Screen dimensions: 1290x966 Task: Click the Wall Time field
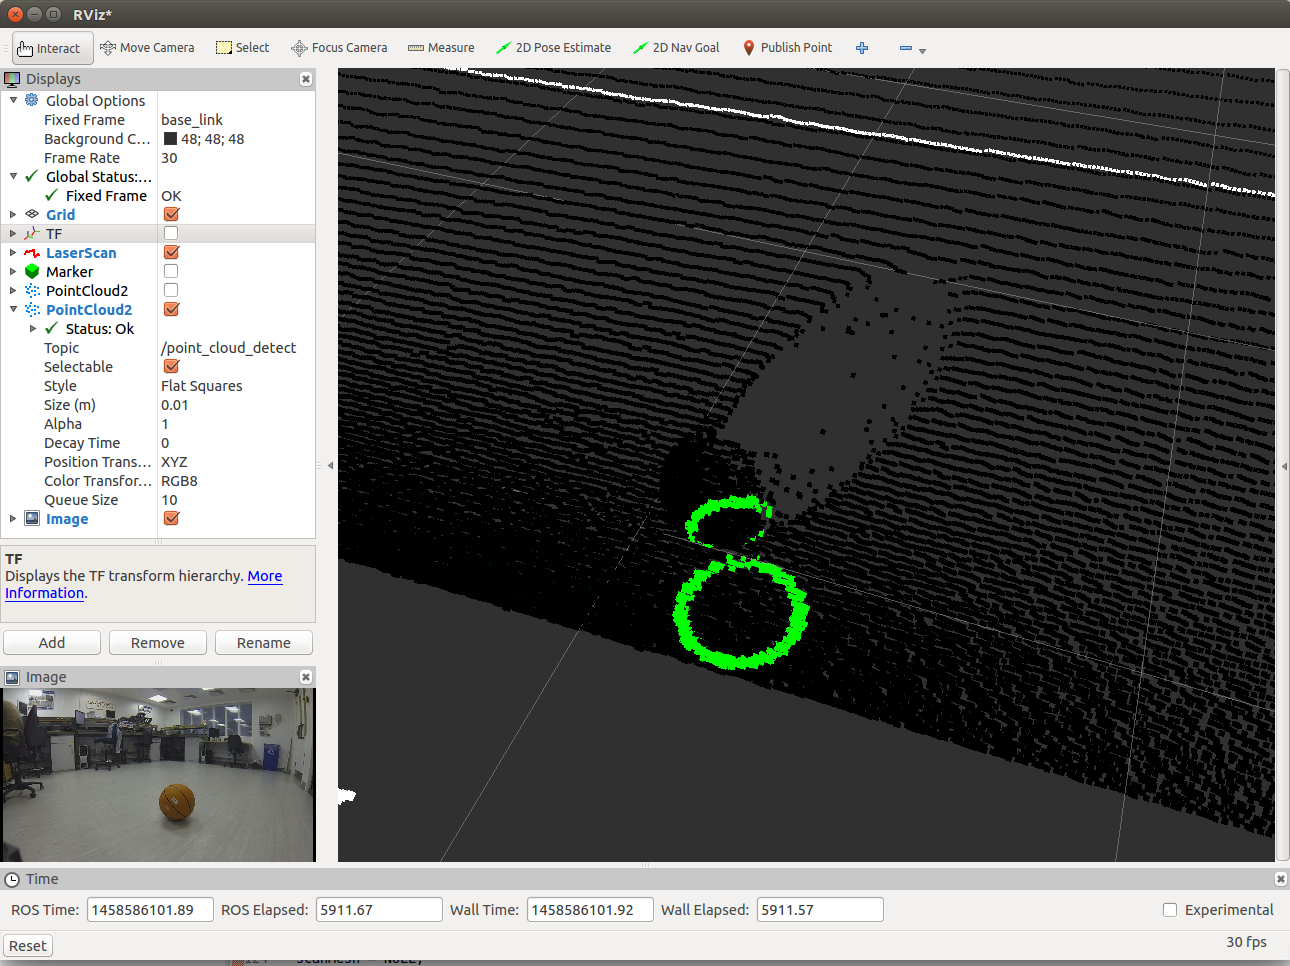(590, 910)
